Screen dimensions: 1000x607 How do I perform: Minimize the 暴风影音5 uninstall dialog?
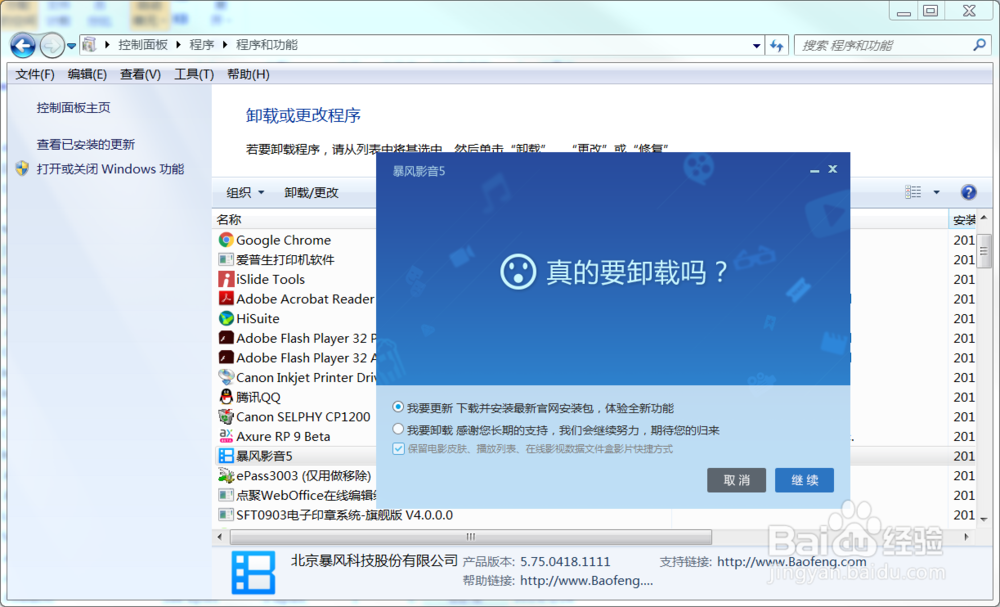(x=814, y=170)
